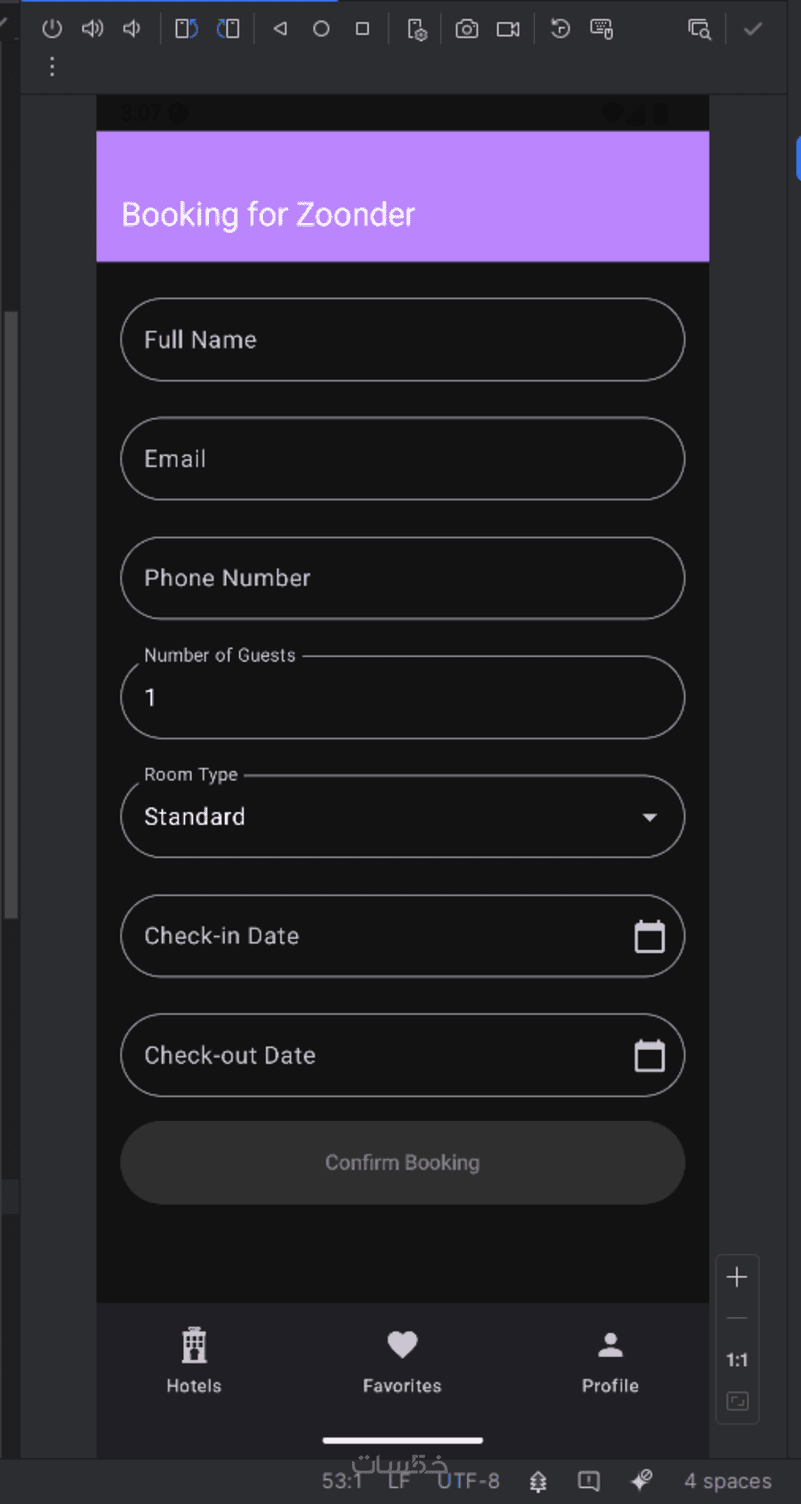The height and width of the screenshot is (1504, 801).
Task: Open the Profile tab
Action: (x=610, y=1360)
